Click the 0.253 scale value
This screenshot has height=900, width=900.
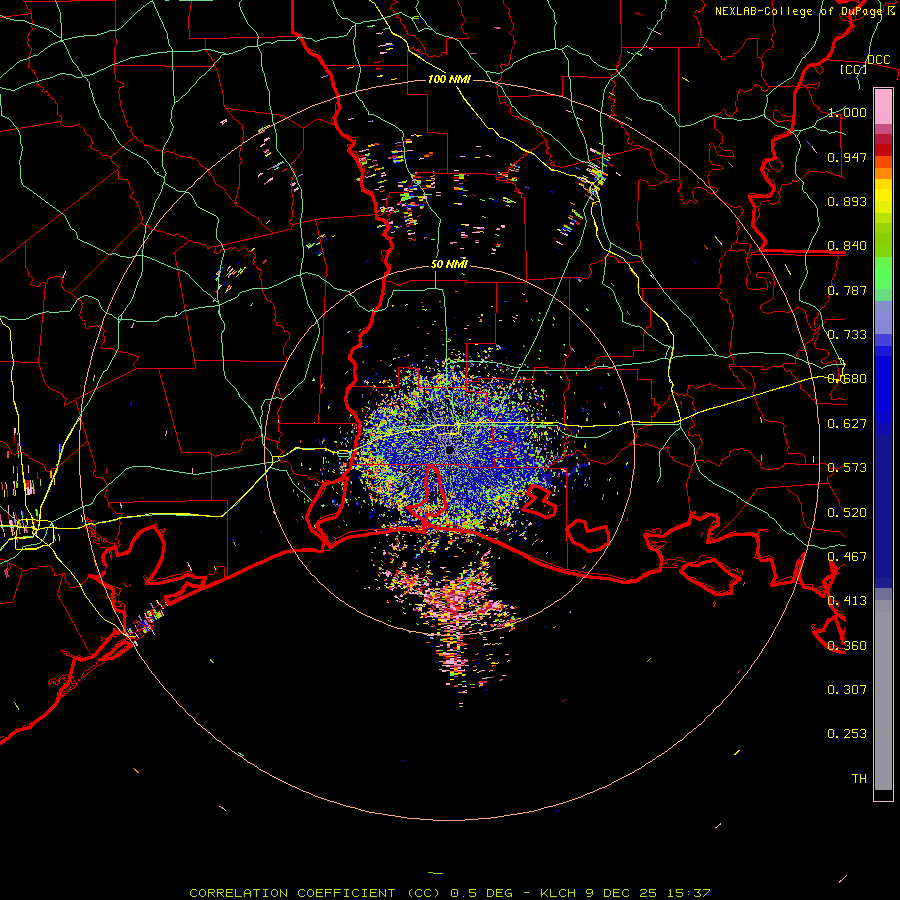coord(847,734)
